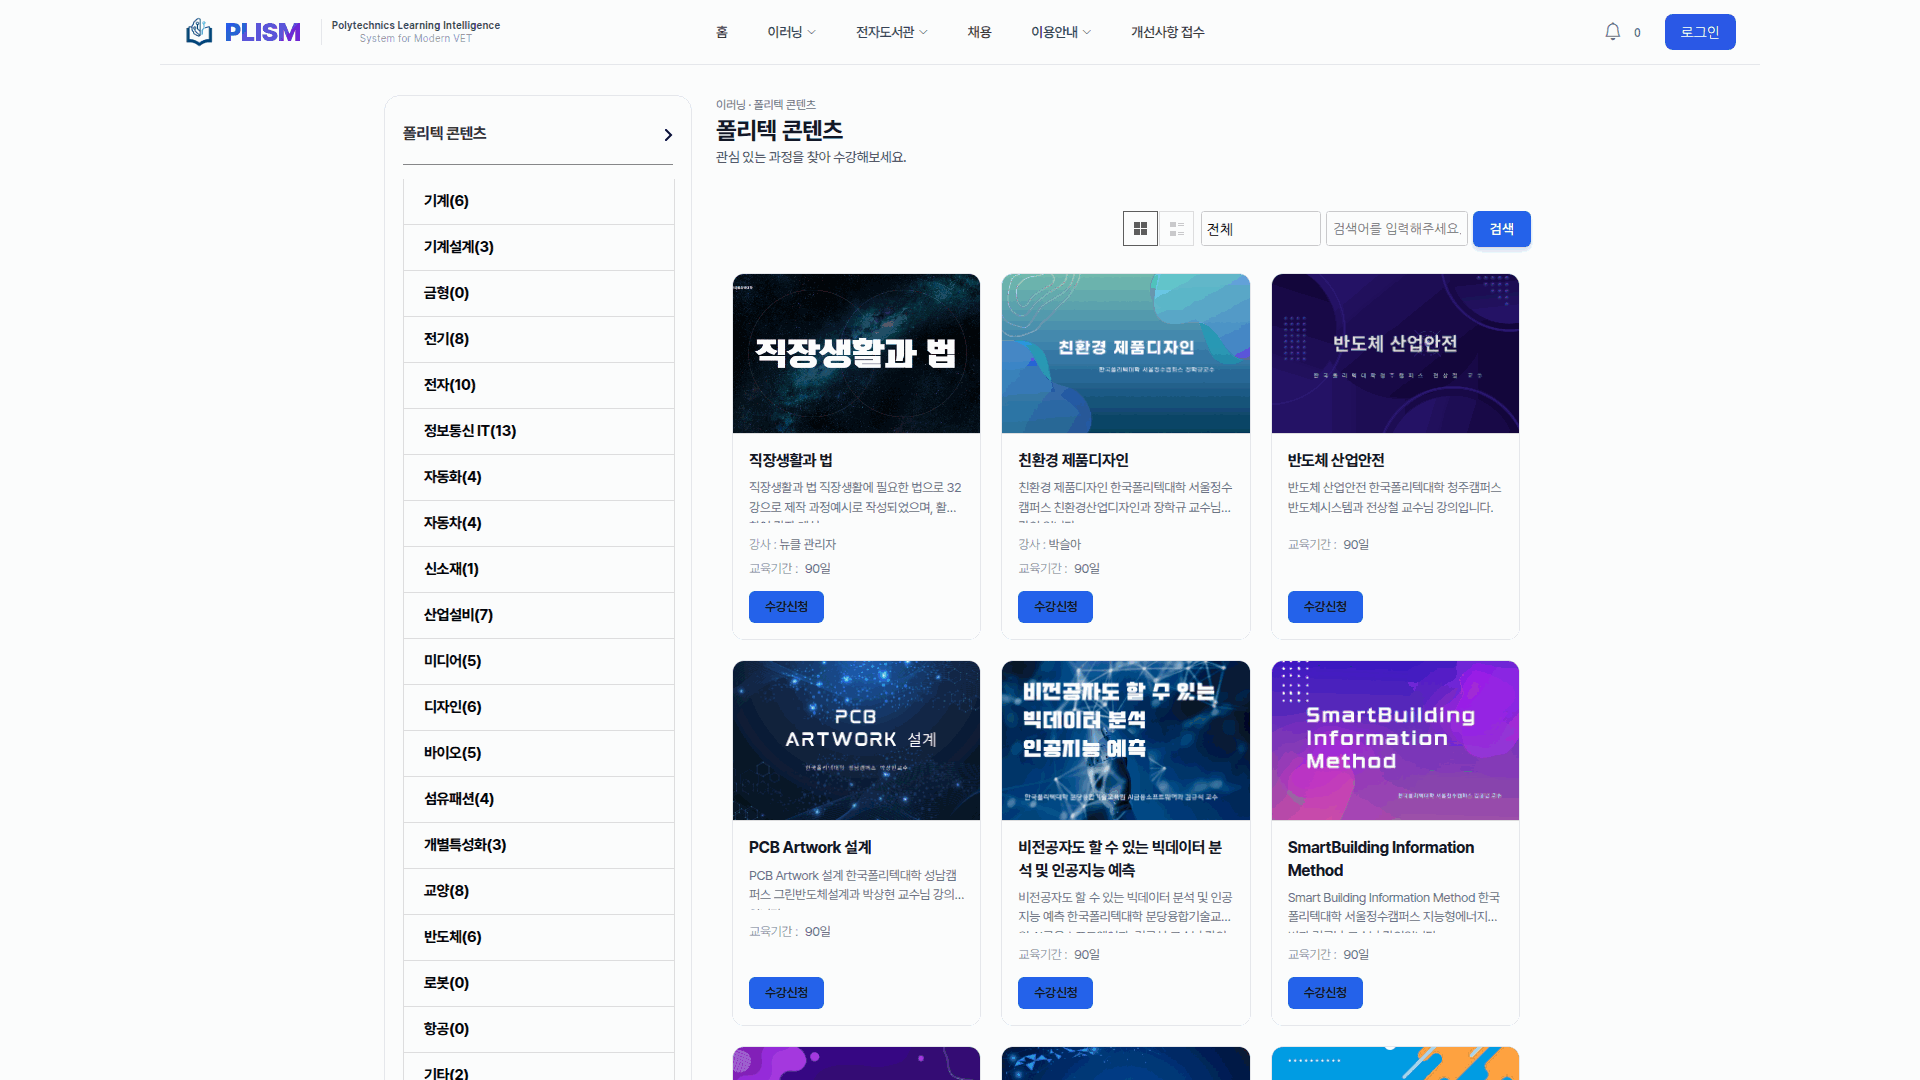Click the 로그인 button

1699,32
